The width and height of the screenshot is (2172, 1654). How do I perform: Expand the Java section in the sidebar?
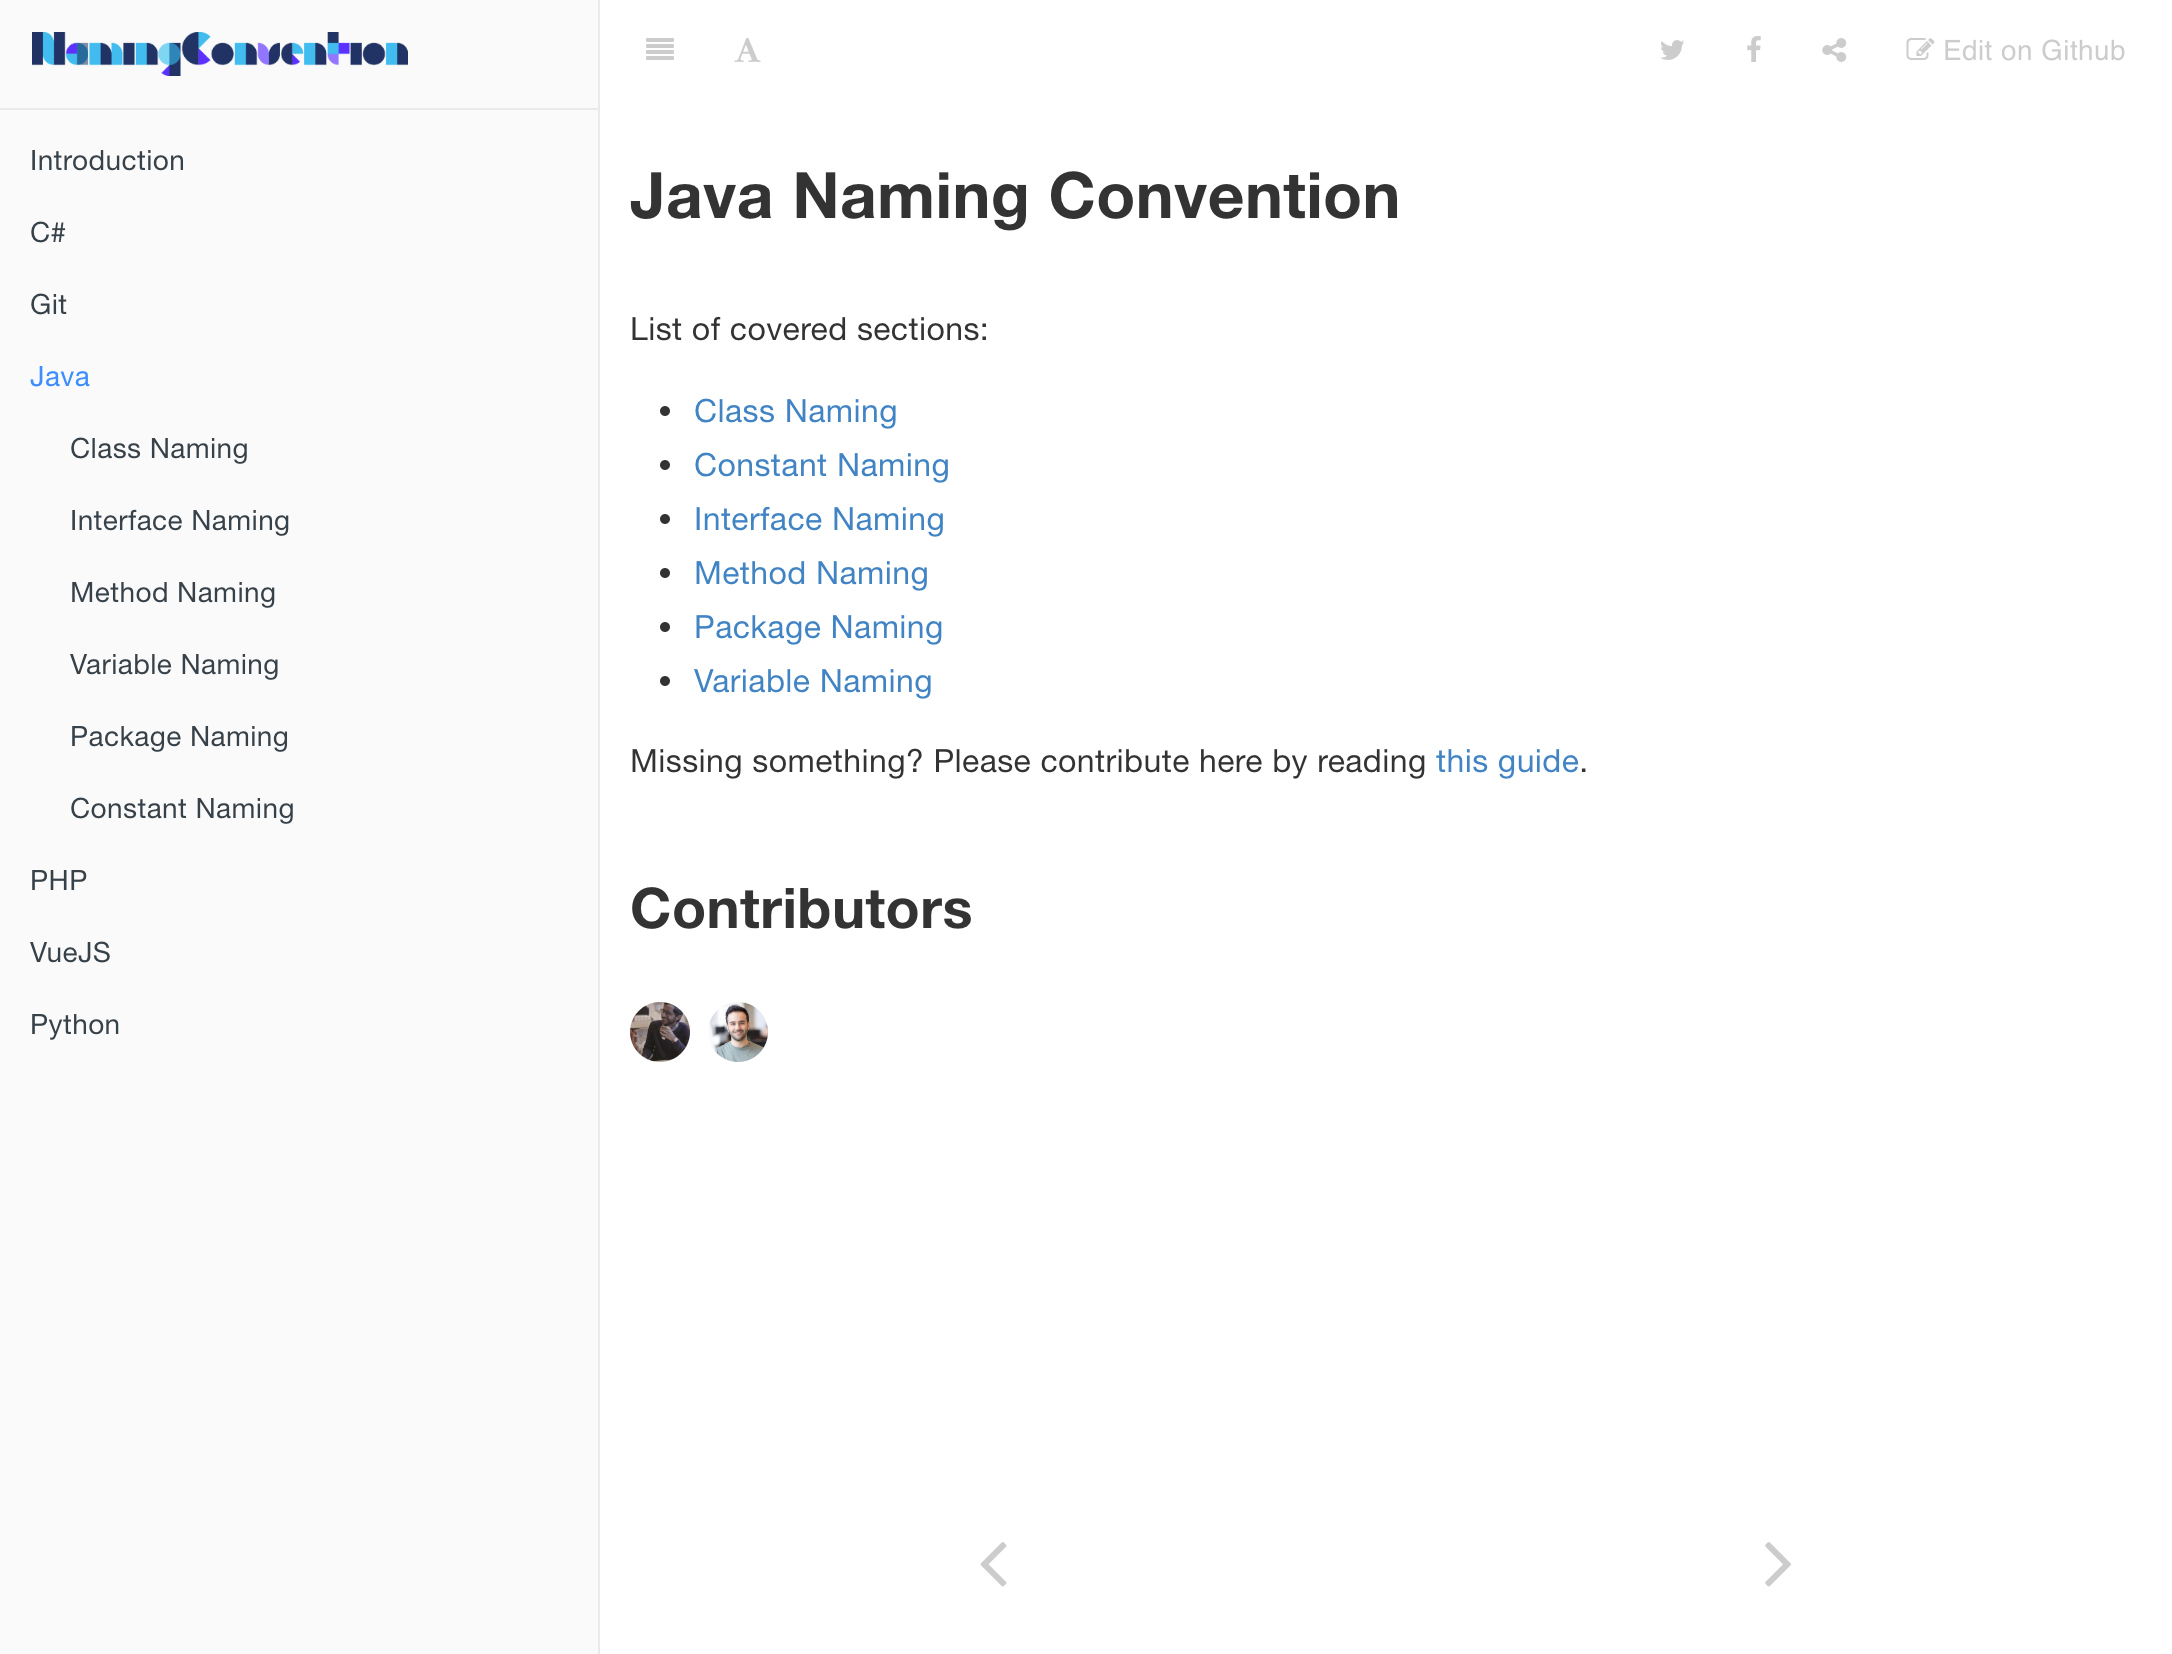tap(60, 376)
